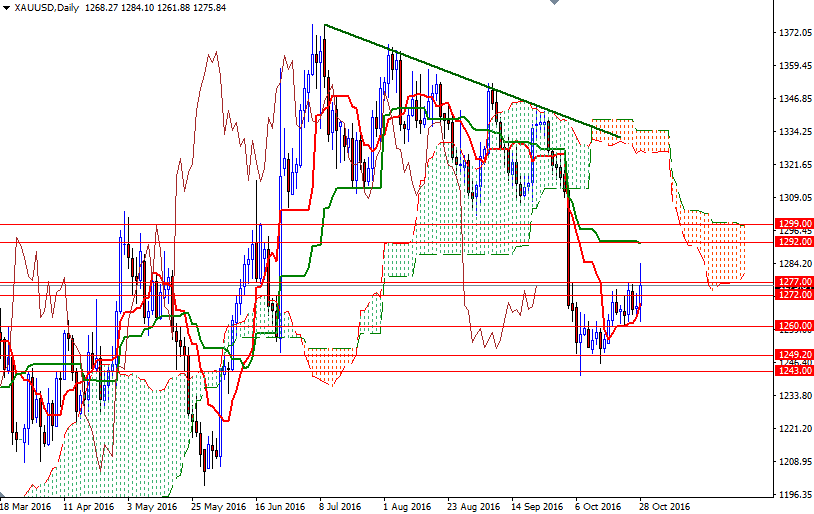Click the small triangle marker at bottom-left corner
This screenshot has width=814, height=514.
click(x=3, y=494)
